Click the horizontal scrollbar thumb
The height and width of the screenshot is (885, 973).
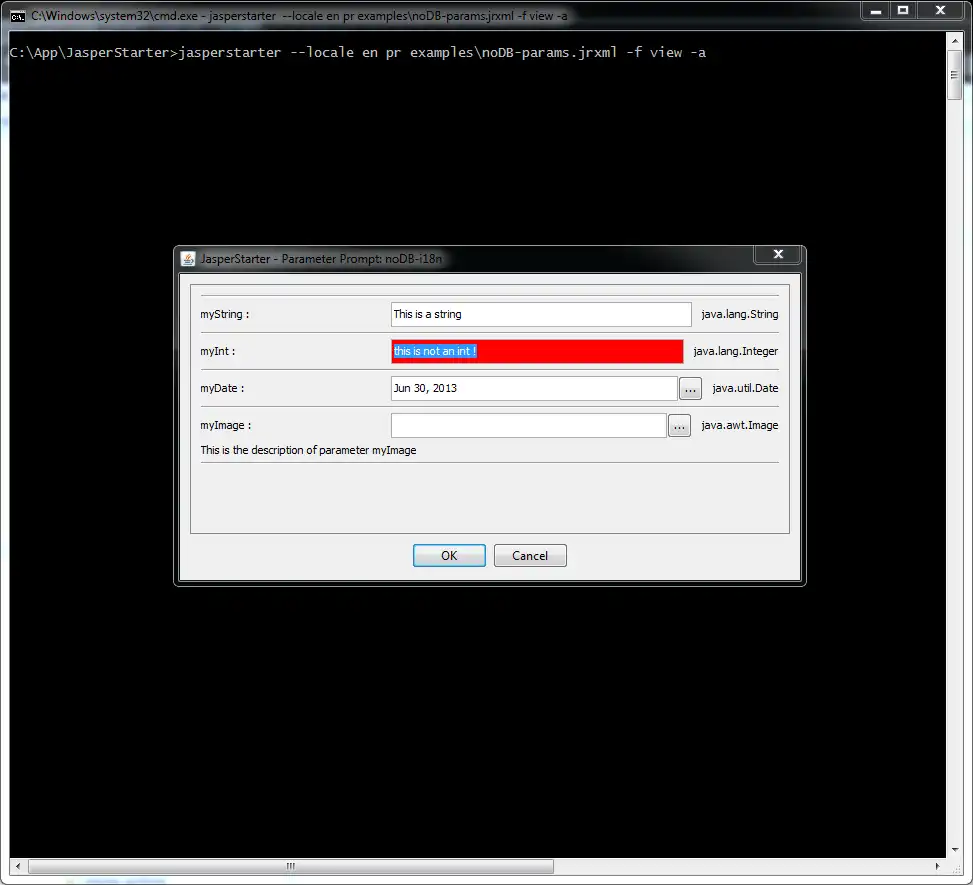[290, 866]
